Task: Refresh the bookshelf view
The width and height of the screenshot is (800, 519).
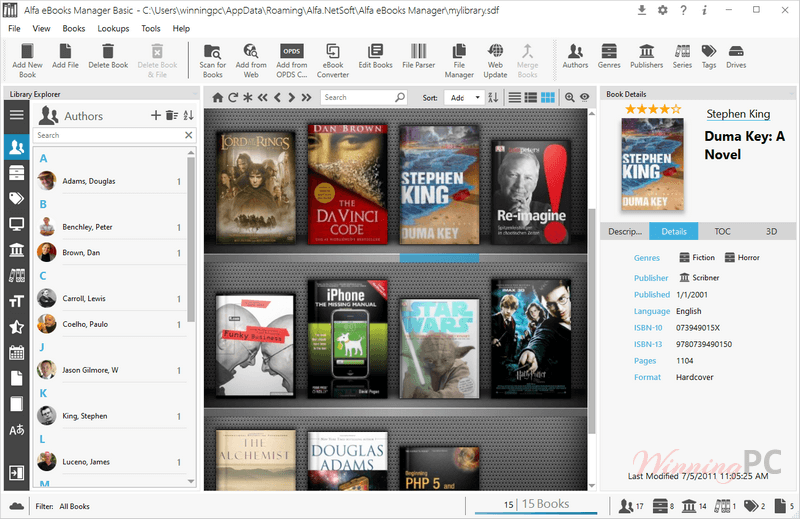Action: tap(233, 97)
